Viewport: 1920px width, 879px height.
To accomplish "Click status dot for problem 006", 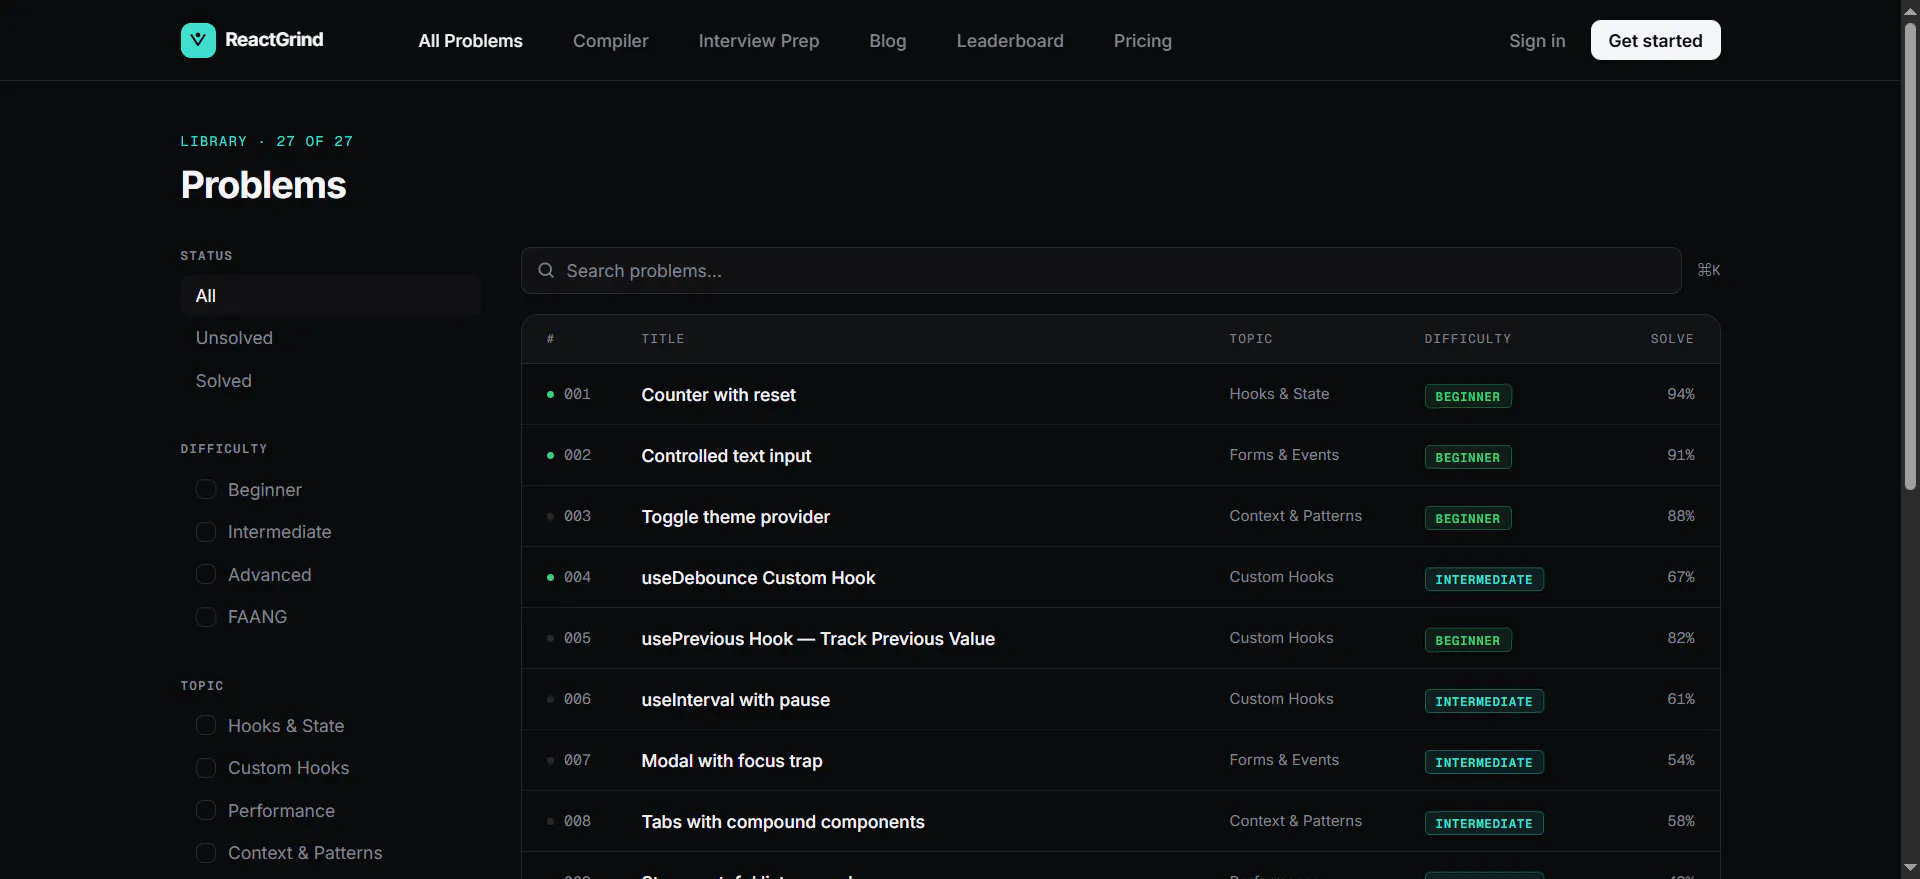I will (x=550, y=699).
